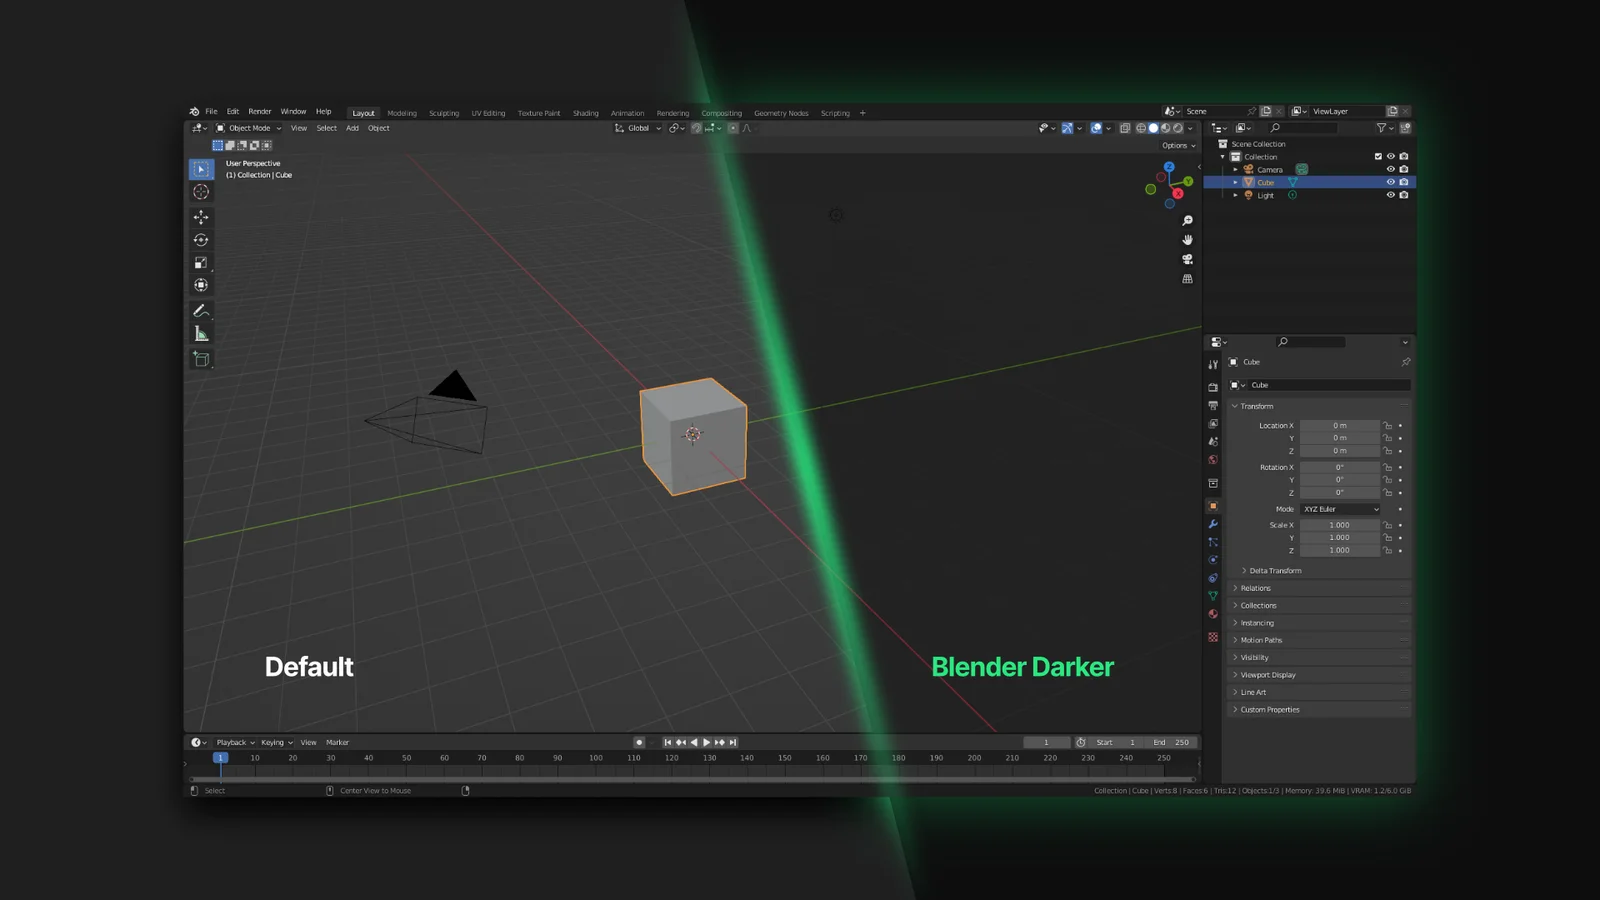The image size is (1600, 900).
Task: Click the Options button in the viewport
Action: (x=1177, y=145)
